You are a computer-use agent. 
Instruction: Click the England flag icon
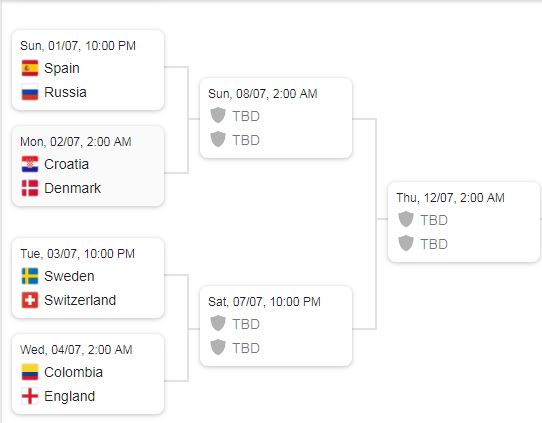[x=30, y=396]
